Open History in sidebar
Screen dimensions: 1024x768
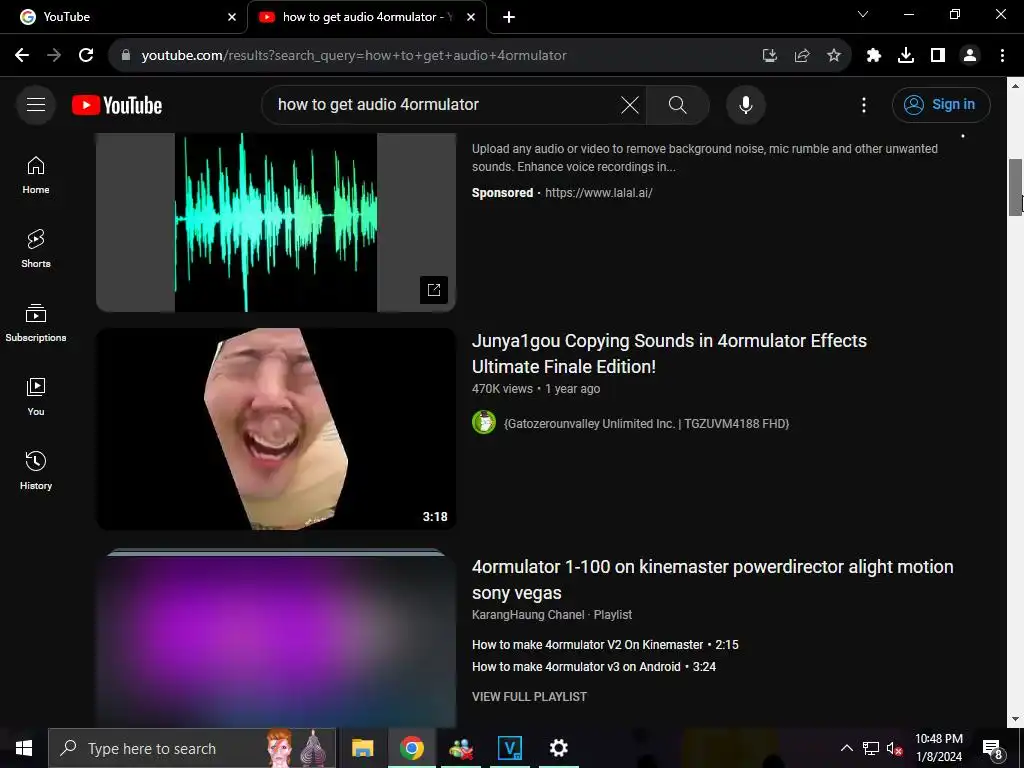[36, 471]
